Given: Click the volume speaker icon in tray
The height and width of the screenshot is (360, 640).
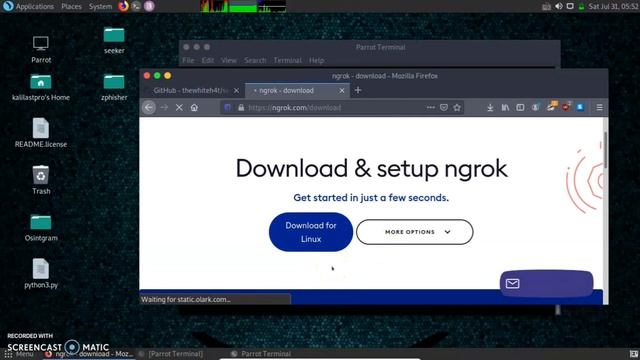Looking at the screenshot, I should click(558, 6).
